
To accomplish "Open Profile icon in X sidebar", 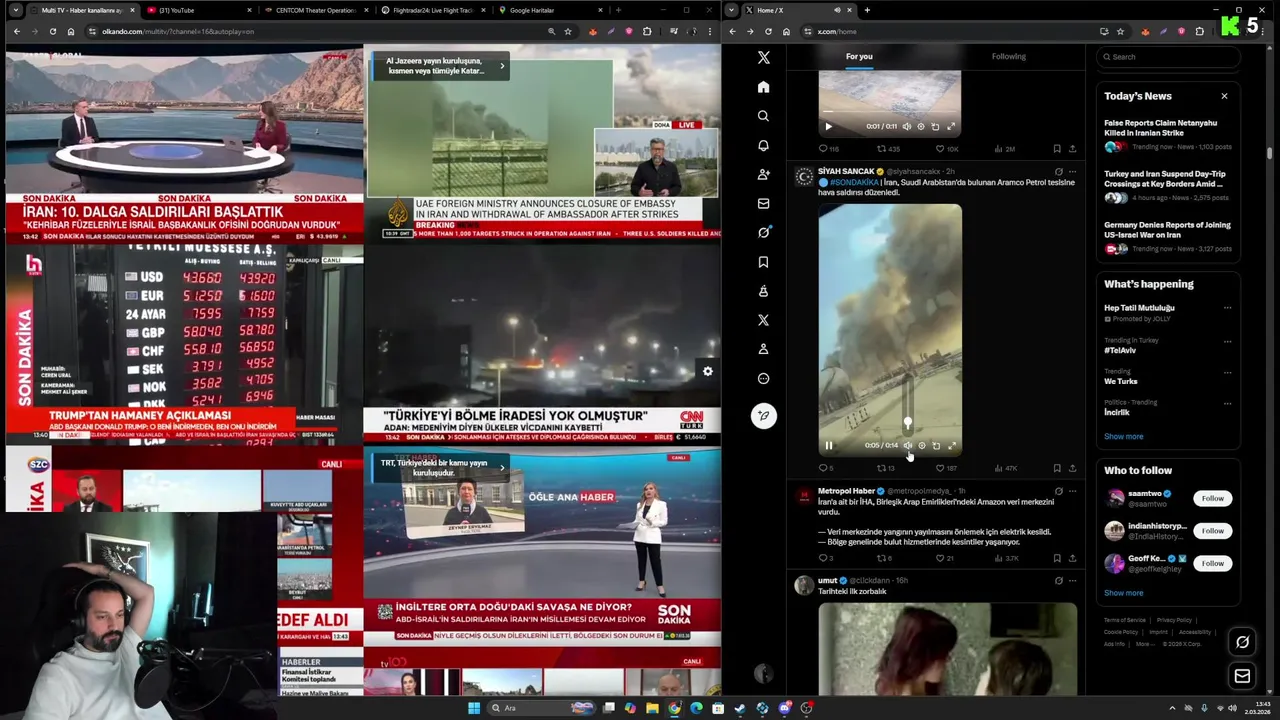I will point(763,349).
